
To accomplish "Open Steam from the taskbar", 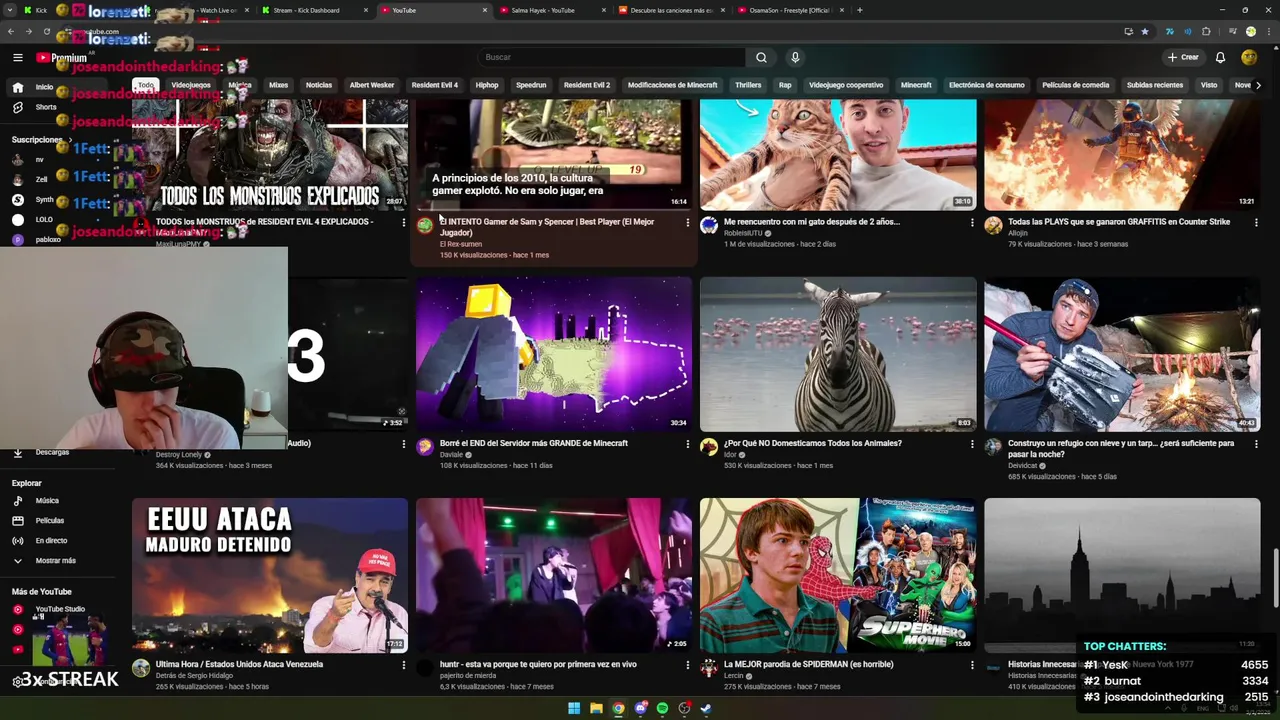I will click(706, 708).
